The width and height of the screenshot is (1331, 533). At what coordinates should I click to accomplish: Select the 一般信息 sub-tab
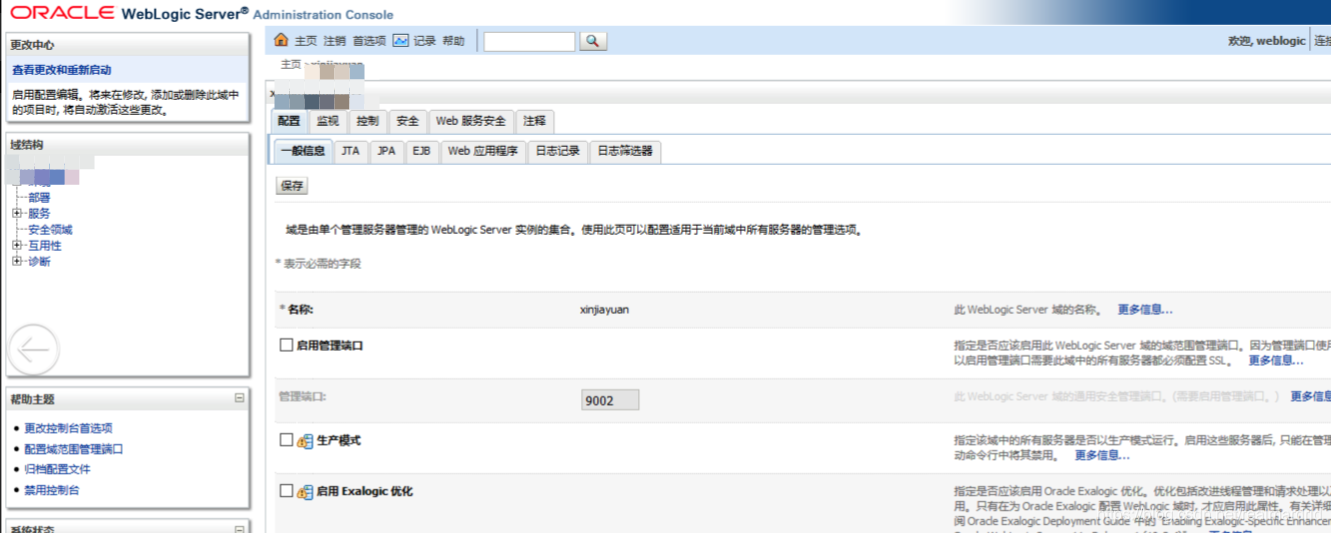[302, 151]
